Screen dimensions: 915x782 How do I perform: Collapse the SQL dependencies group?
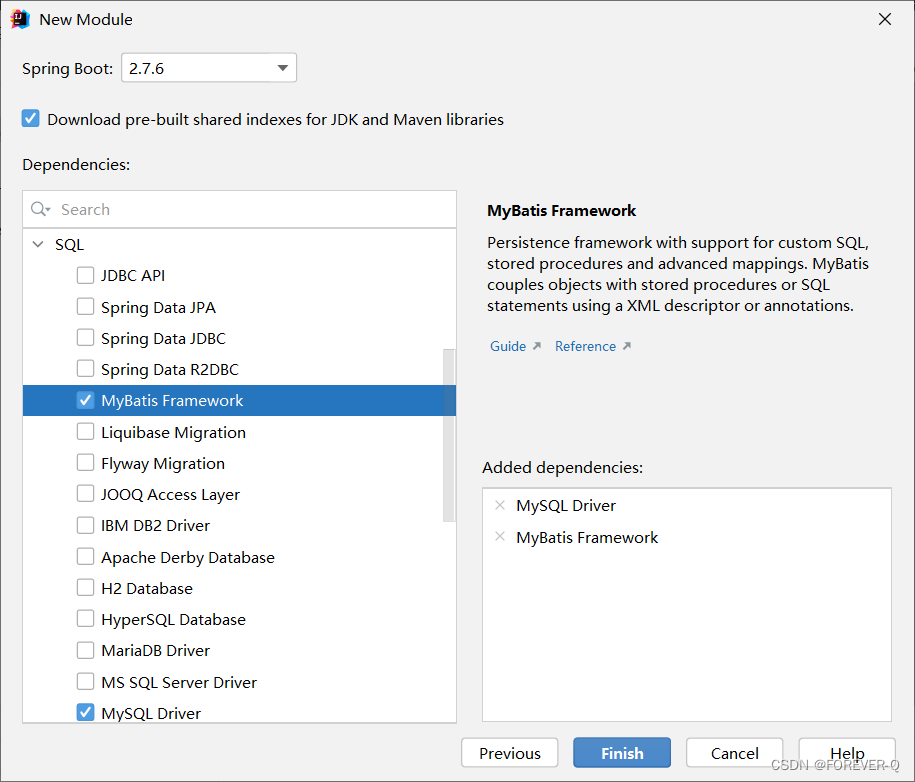(38, 244)
